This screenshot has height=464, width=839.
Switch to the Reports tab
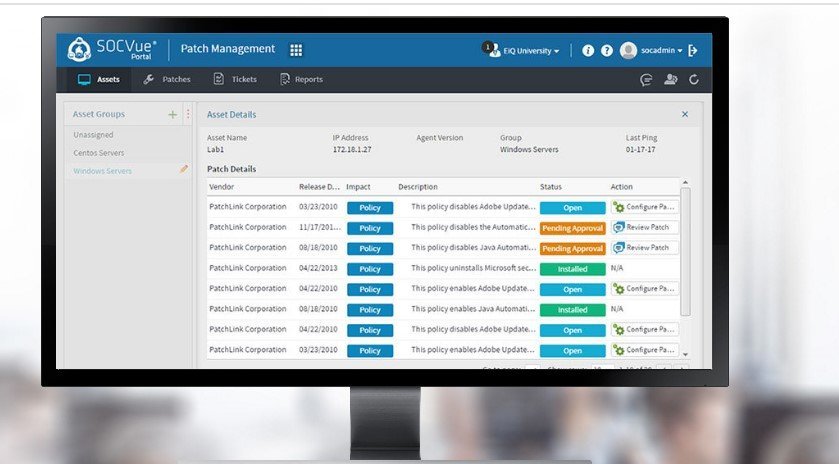(x=301, y=80)
